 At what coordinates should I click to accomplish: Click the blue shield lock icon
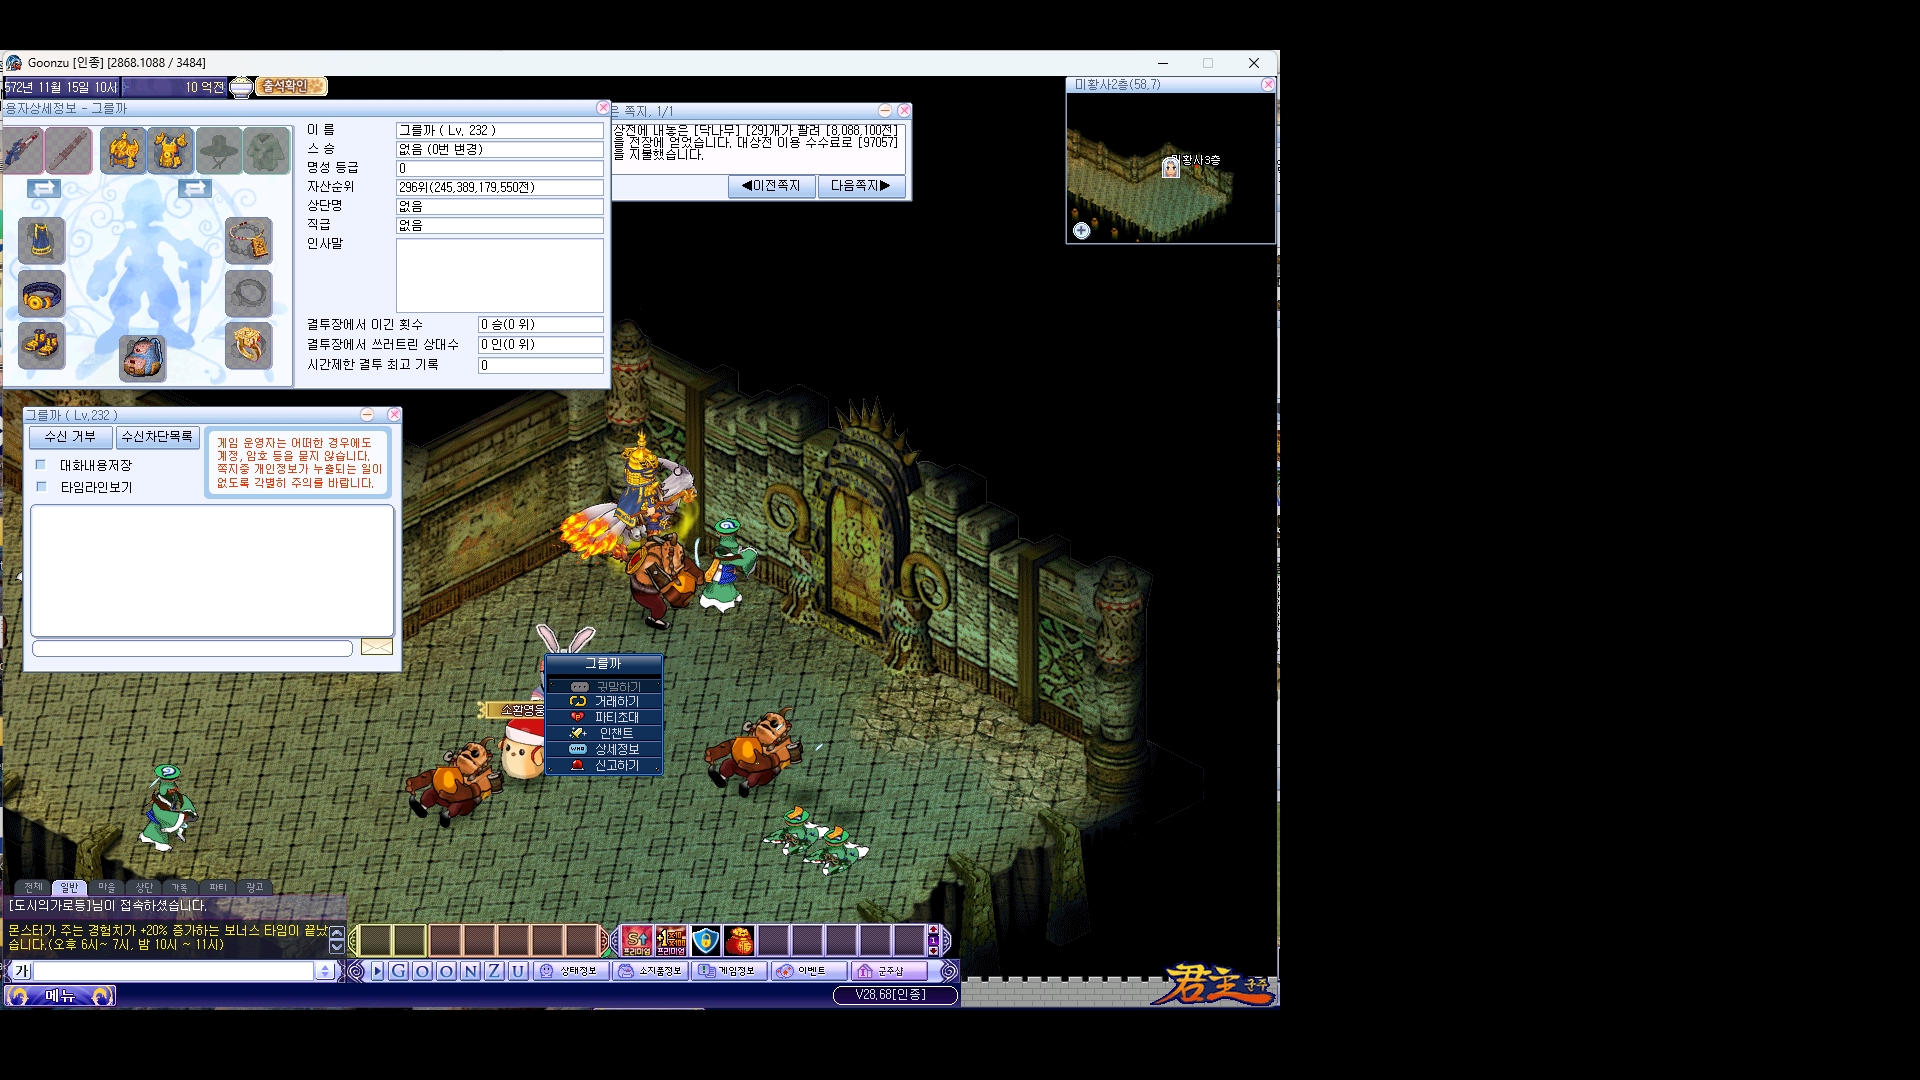click(705, 941)
